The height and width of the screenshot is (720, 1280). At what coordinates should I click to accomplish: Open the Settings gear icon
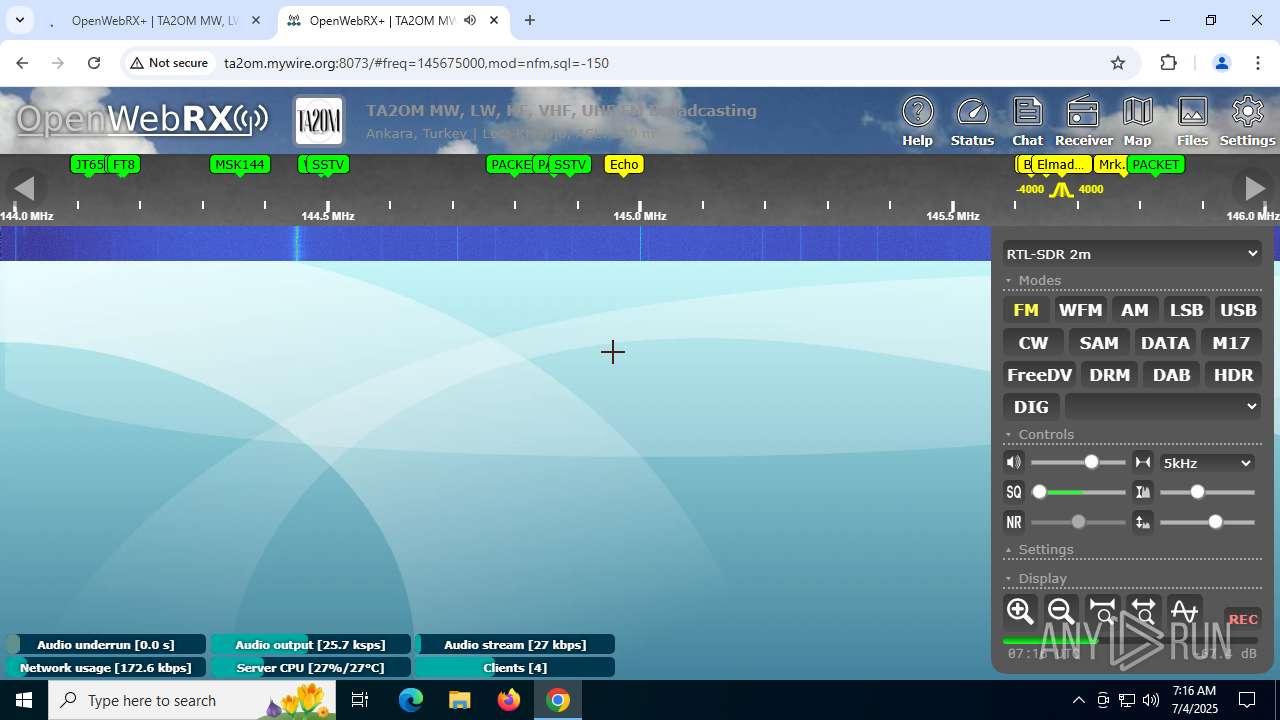(1247, 122)
